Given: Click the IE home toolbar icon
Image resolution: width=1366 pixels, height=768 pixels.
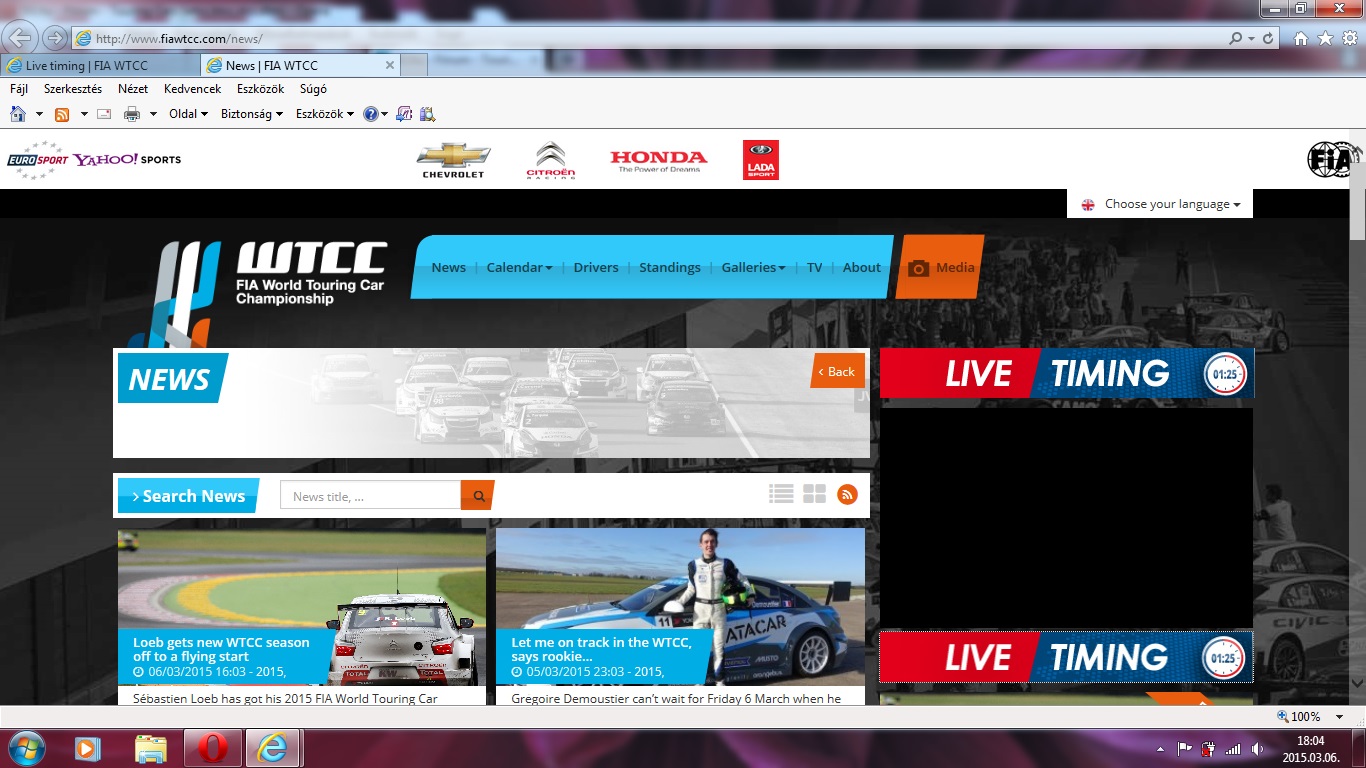Looking at the screenshot, I should point(18,114).
